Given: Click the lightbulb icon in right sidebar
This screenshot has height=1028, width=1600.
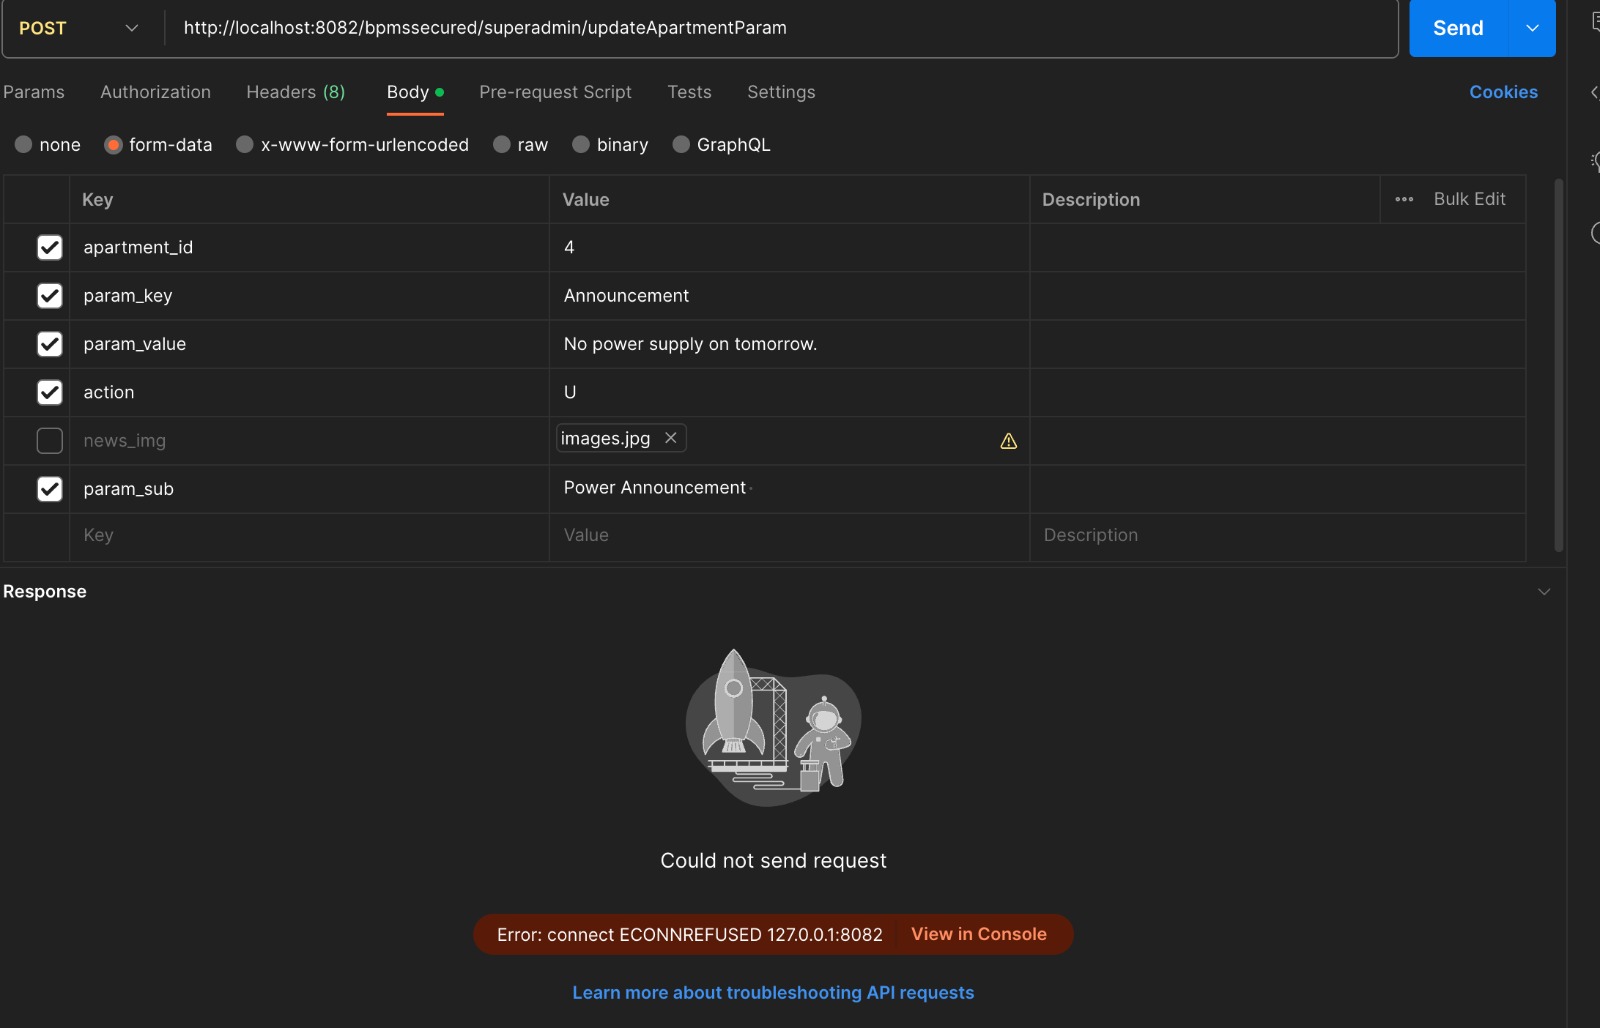Looking at the screenshot, I should (1595, 161).
